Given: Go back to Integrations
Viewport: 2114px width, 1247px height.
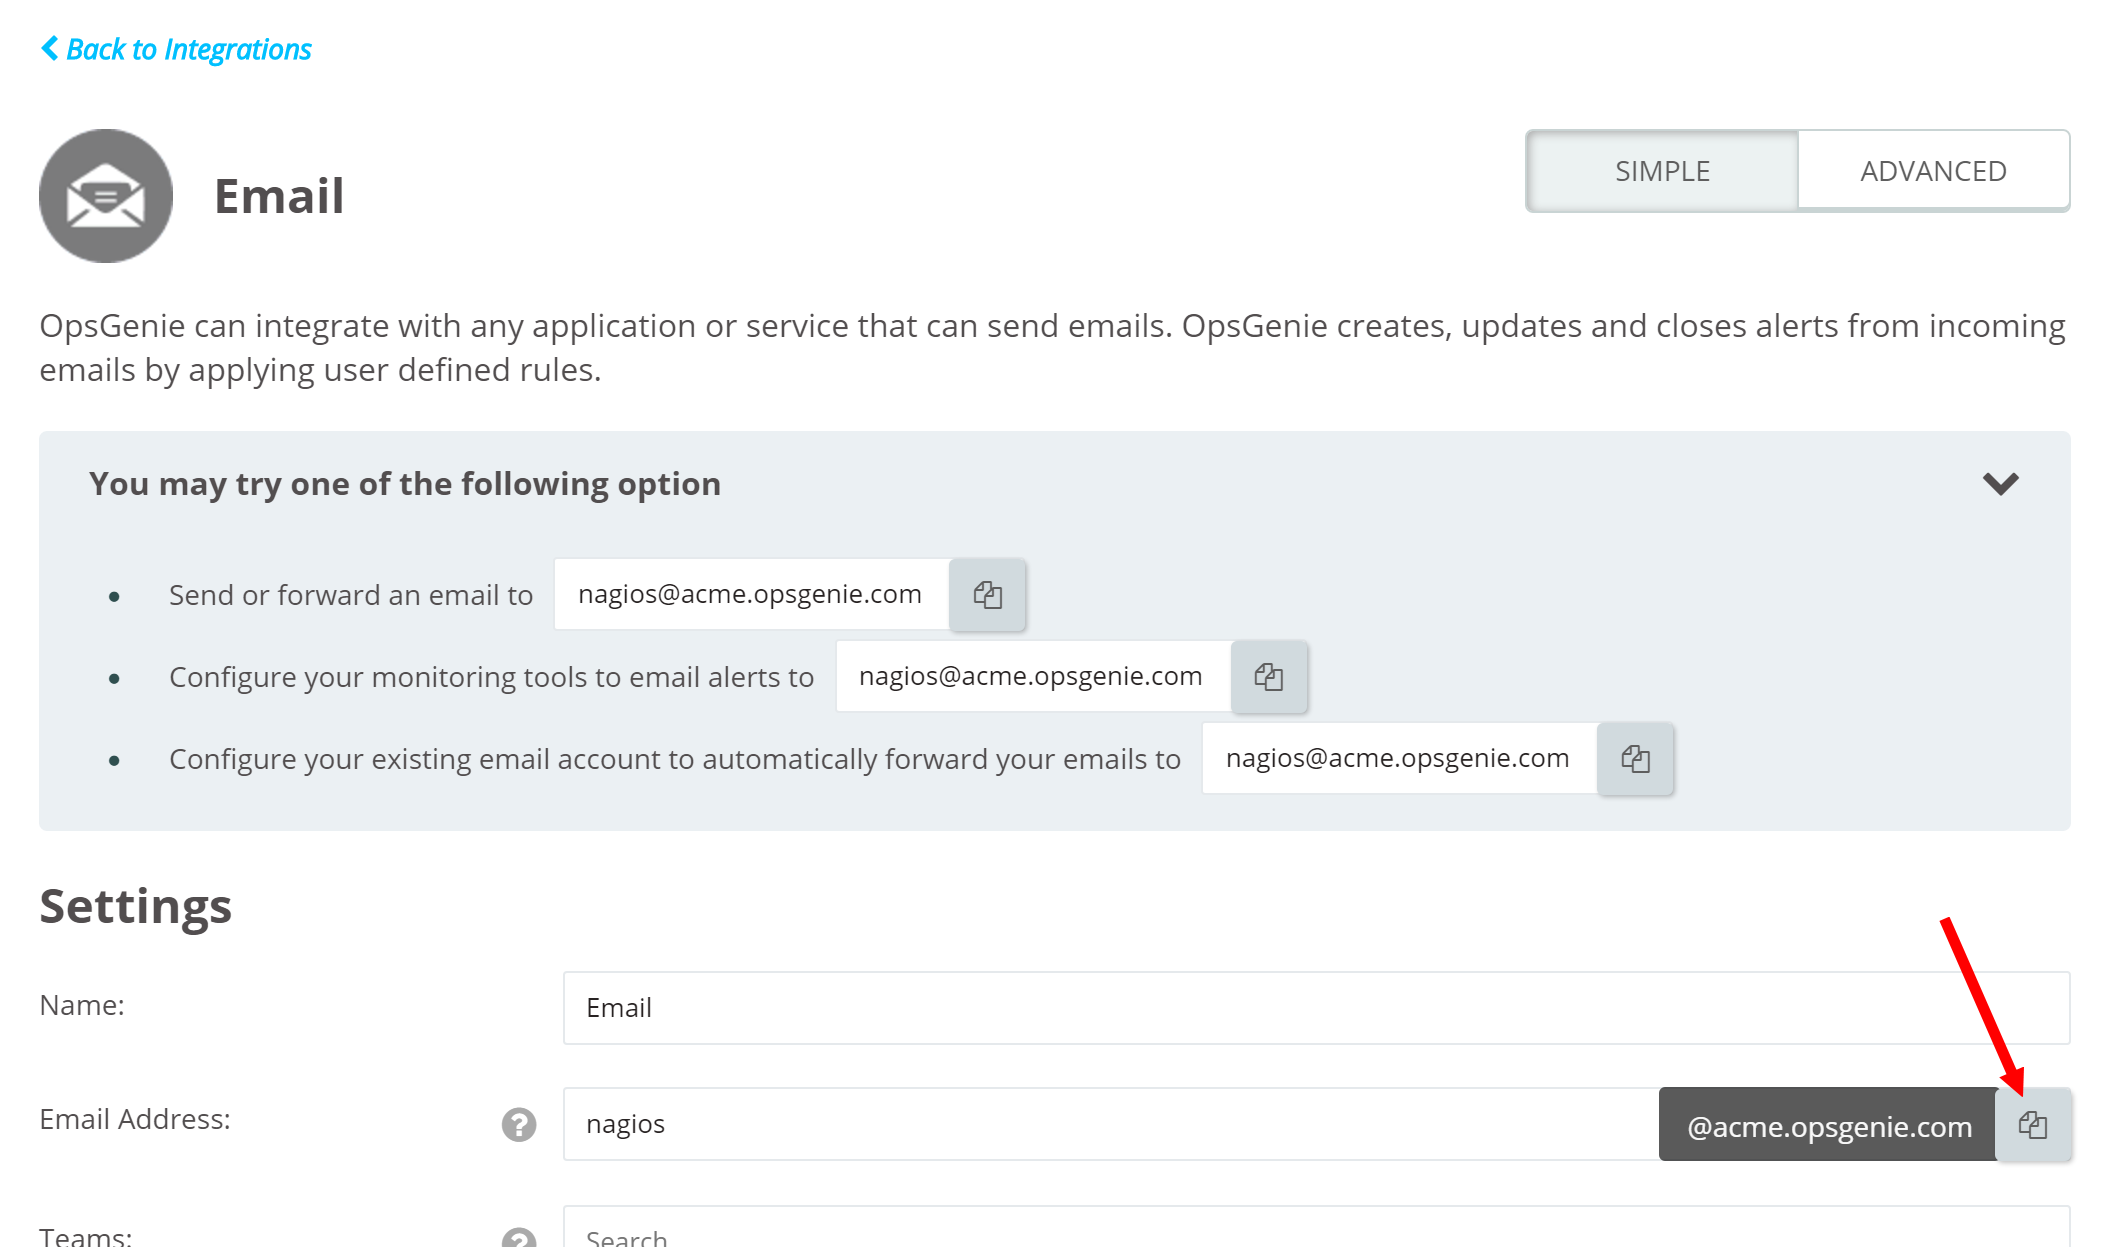Looking at the screenshot, I should (x=188, y=49).
